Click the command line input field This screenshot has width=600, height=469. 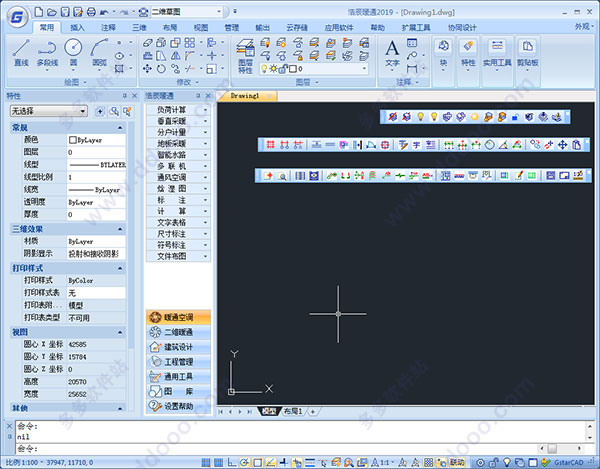pos(276,448)
